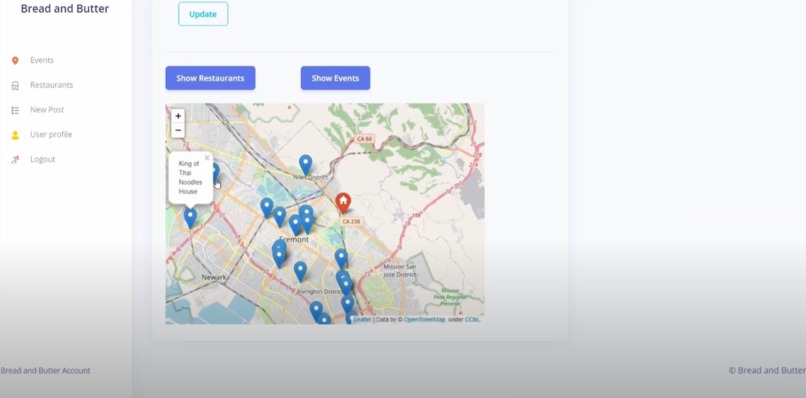The height and width of the screenshot is (398, 806).
Task: Click the marker below the King of Thai popup
Action: pos(190,218)
